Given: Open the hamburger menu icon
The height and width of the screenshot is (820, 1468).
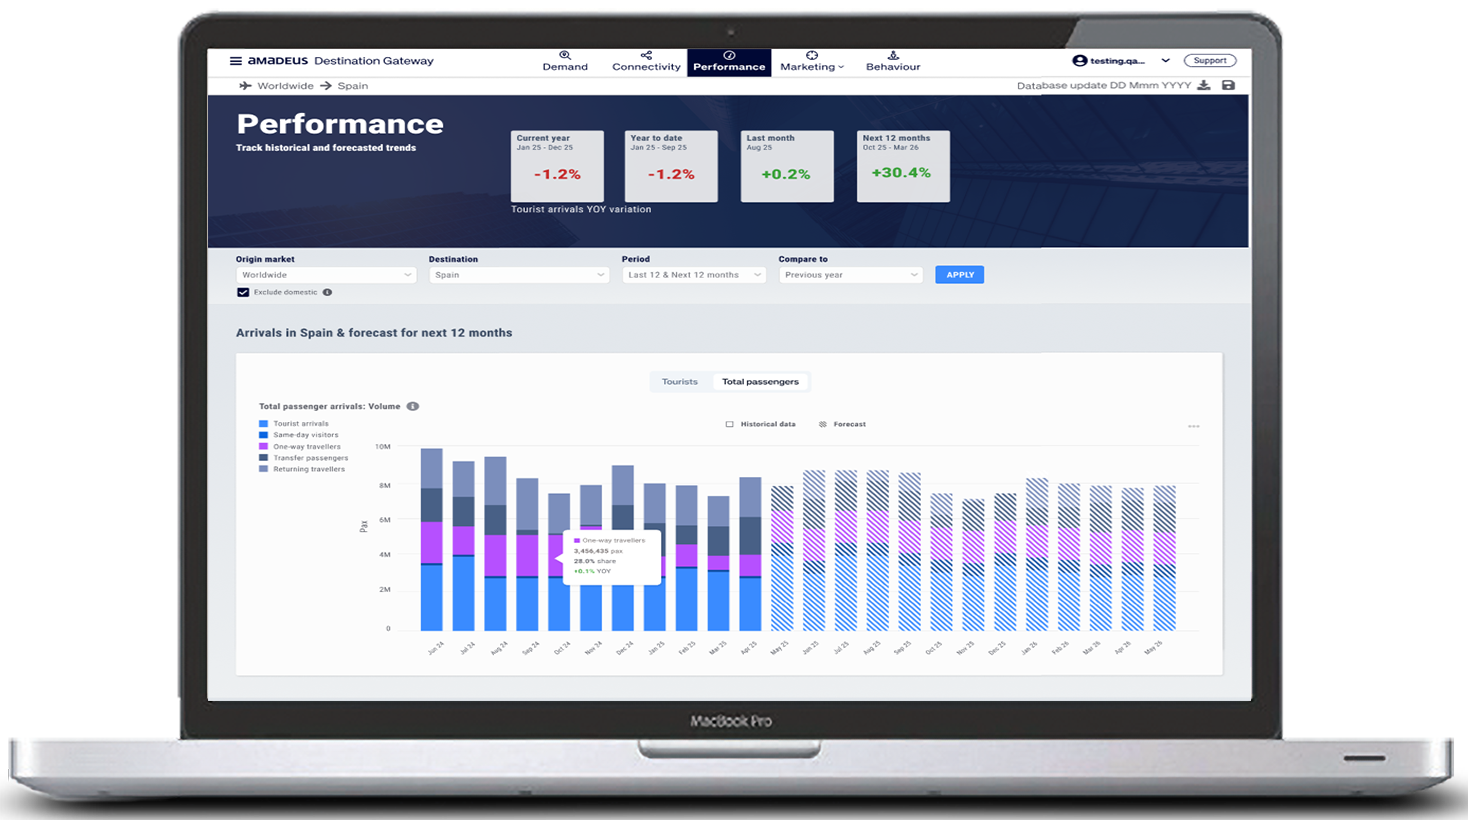Looking at the screenshot, I should coord(236,61).
